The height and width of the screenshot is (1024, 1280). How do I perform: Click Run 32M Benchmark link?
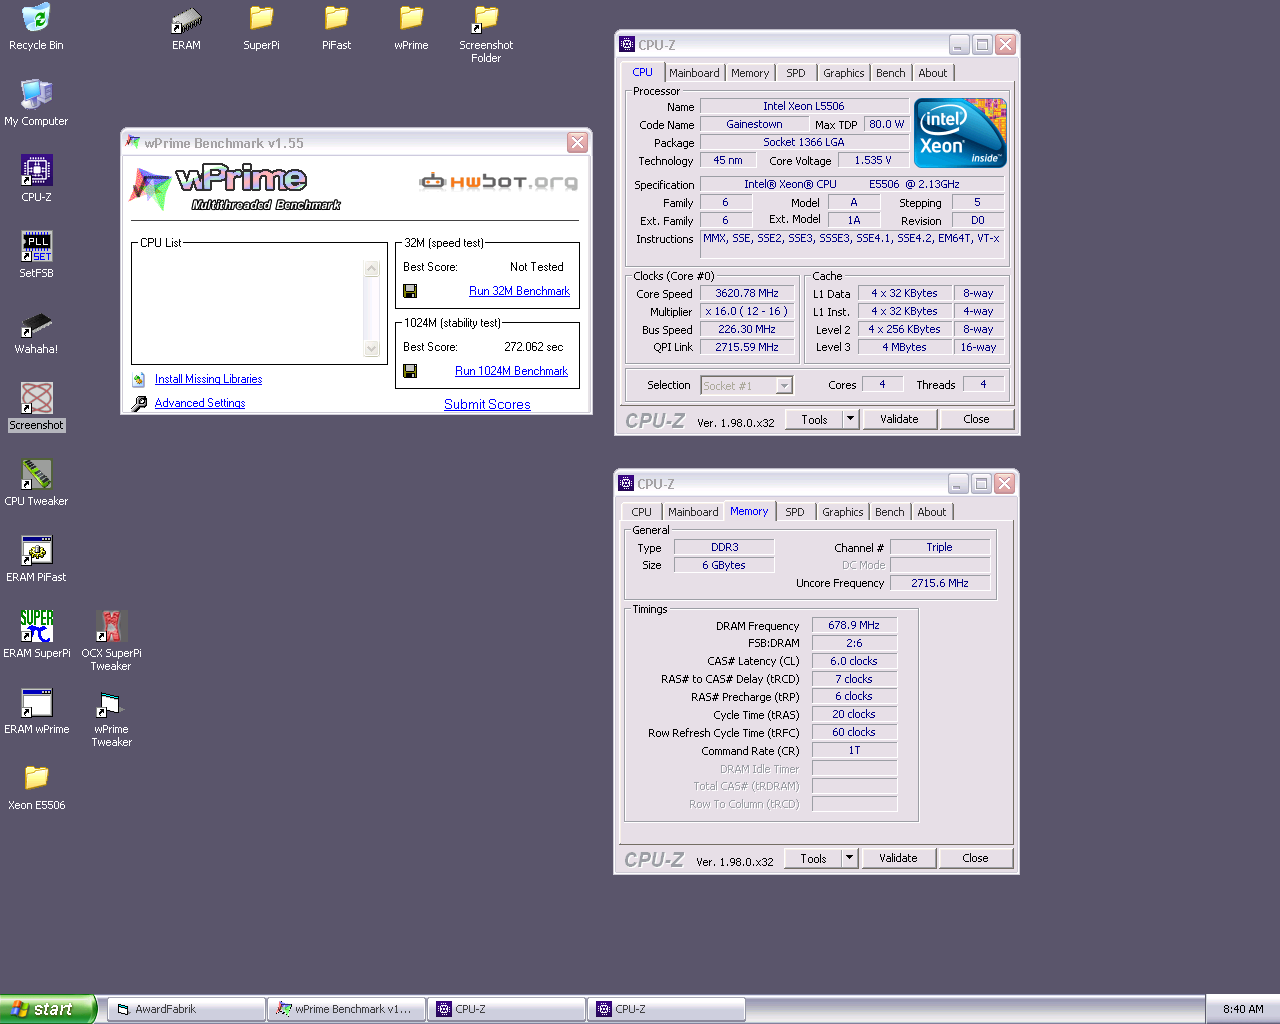tap(519, 291)
